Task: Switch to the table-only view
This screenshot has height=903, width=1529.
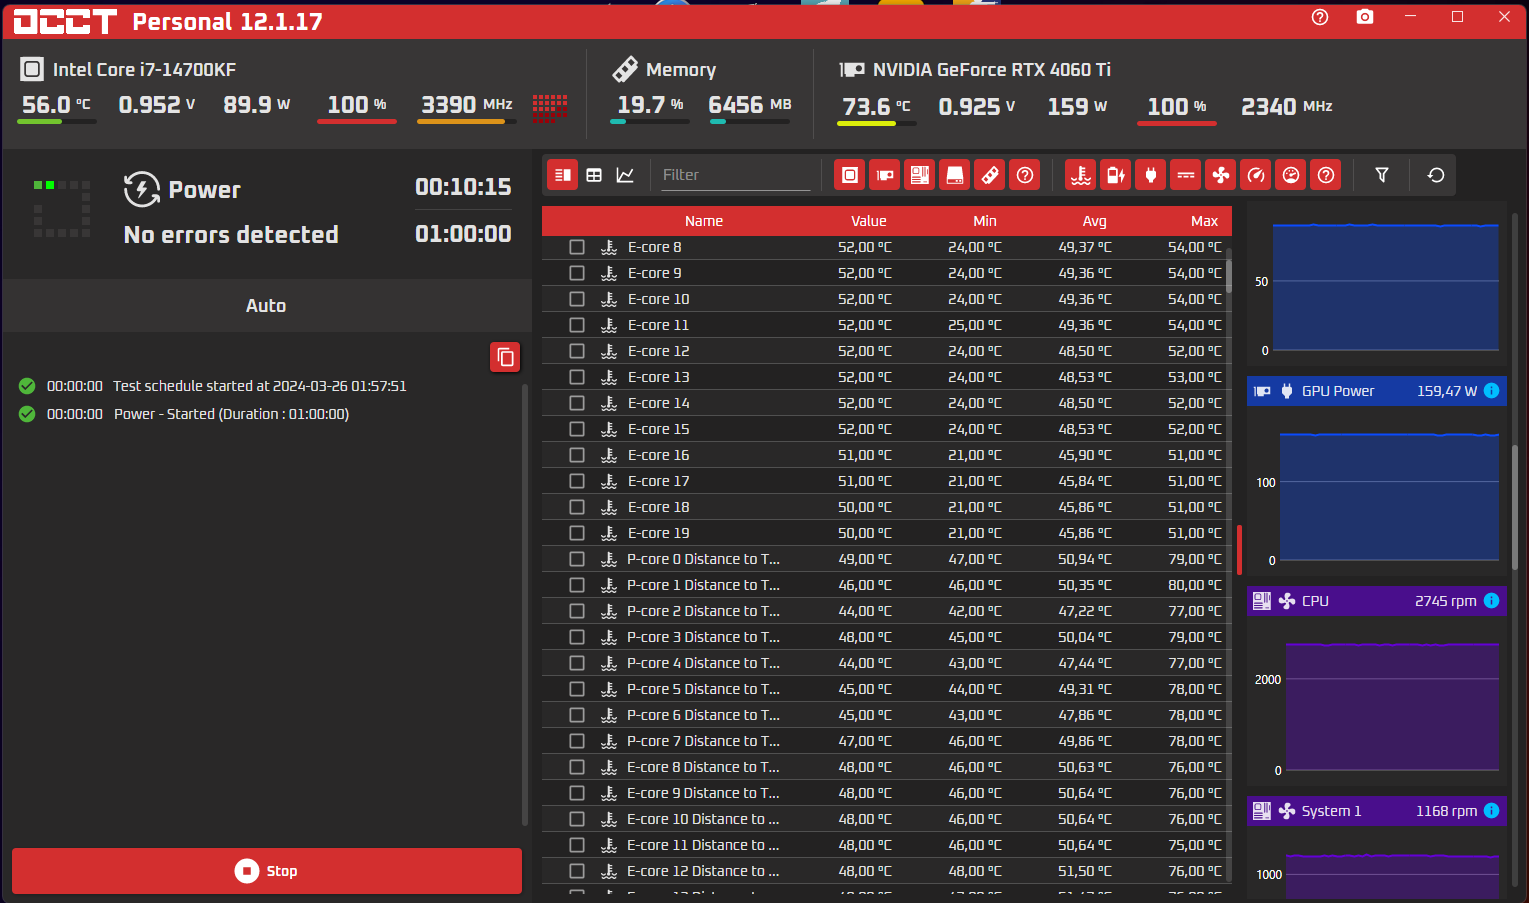Action: (x=594, y=175)
